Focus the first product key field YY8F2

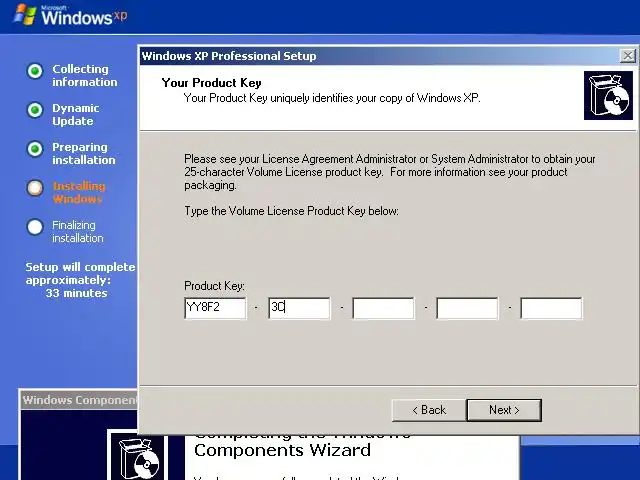[x=215, y=308]
